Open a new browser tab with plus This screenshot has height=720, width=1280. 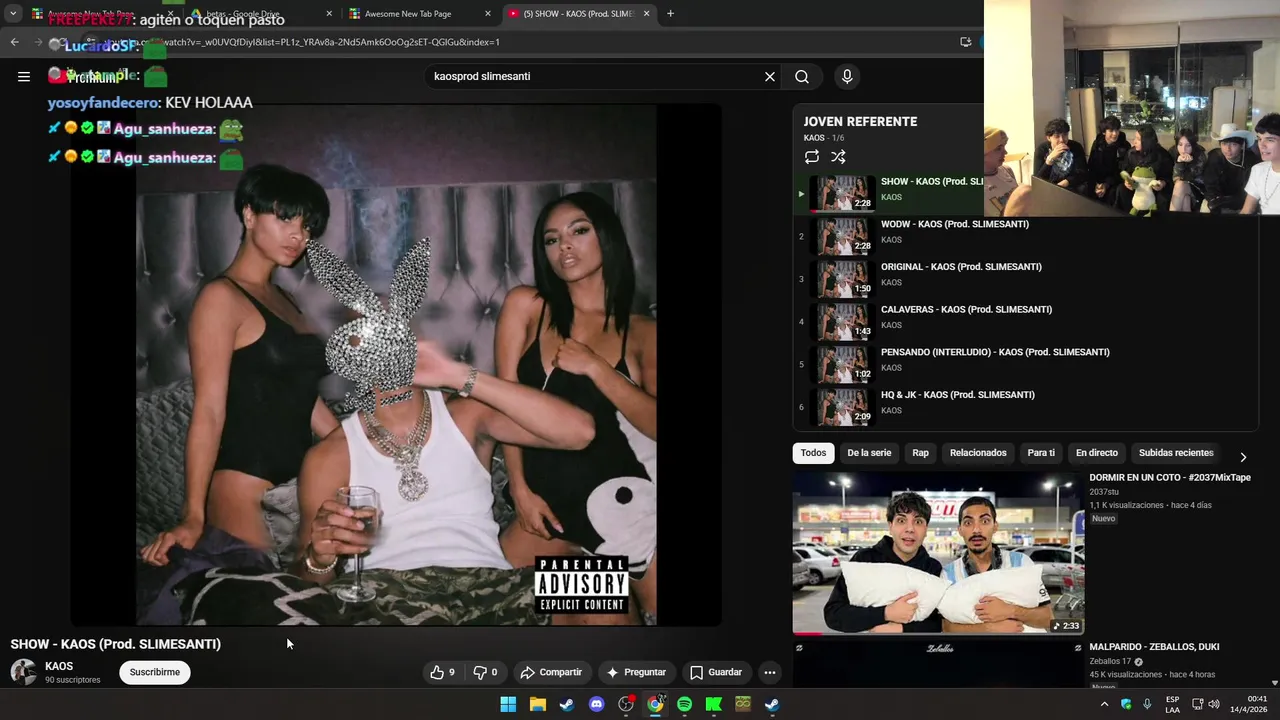tap(670, 13)
